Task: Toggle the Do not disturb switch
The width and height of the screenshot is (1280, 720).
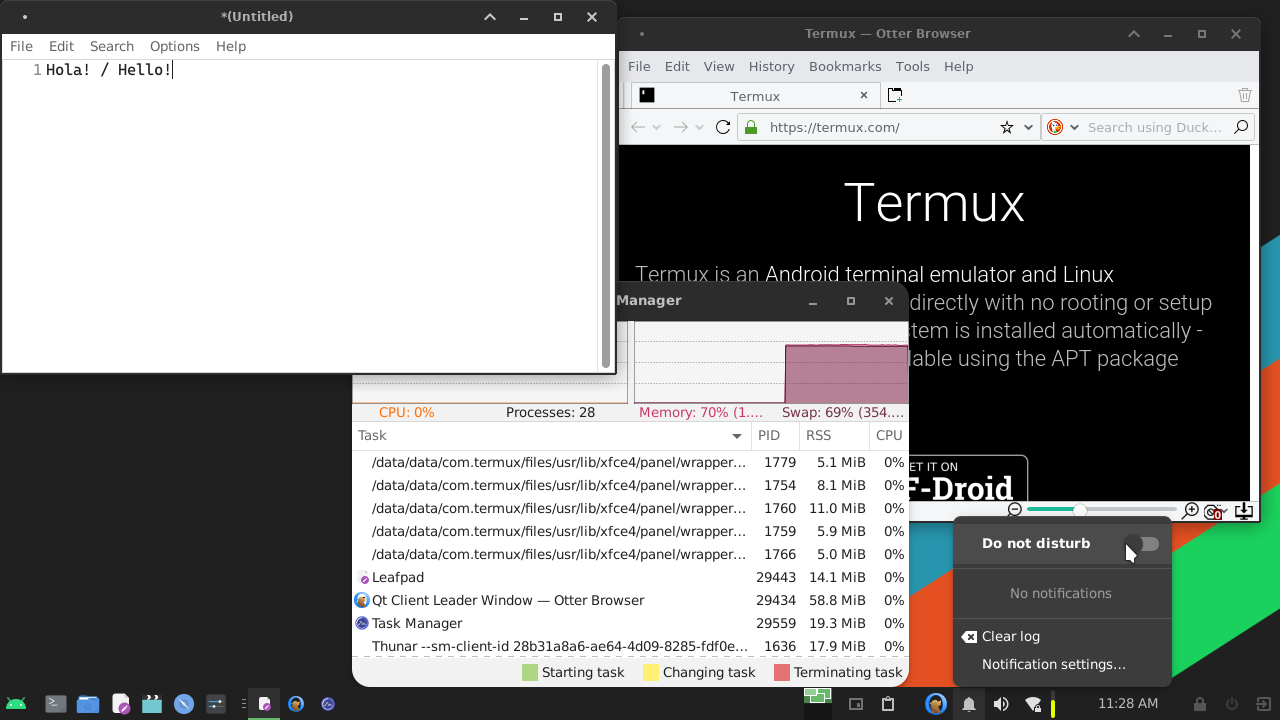Action: click(1142, 544)
